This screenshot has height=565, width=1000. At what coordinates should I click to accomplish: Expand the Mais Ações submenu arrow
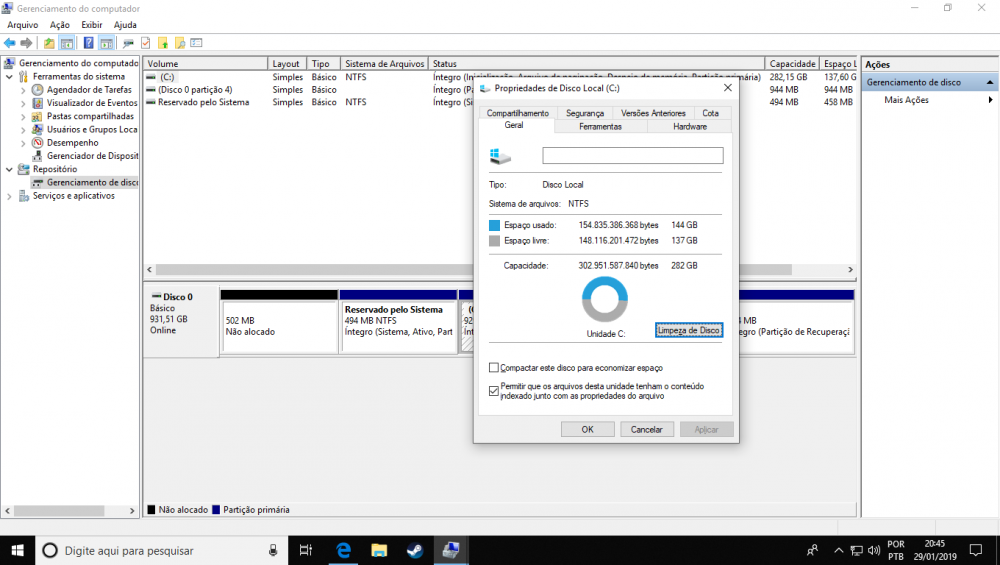(x=990, y=100)
